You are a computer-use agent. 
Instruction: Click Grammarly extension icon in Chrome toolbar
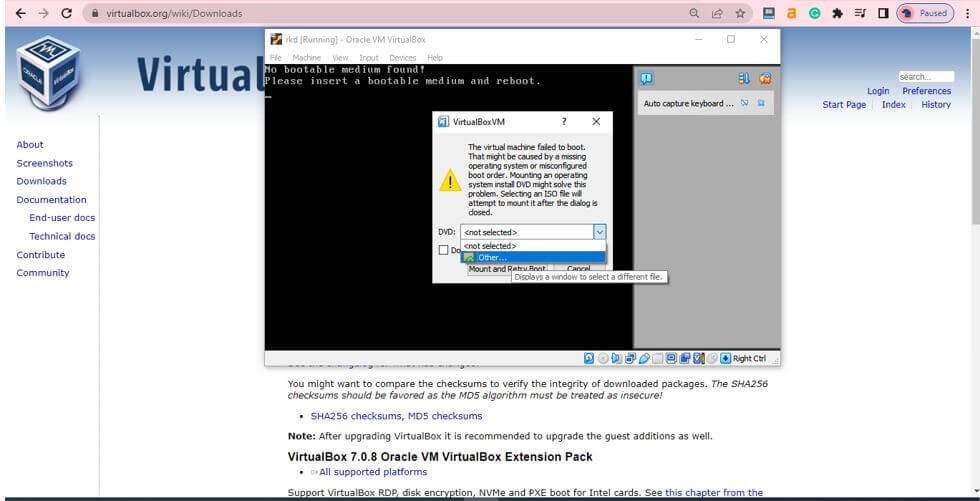[814, 13]
